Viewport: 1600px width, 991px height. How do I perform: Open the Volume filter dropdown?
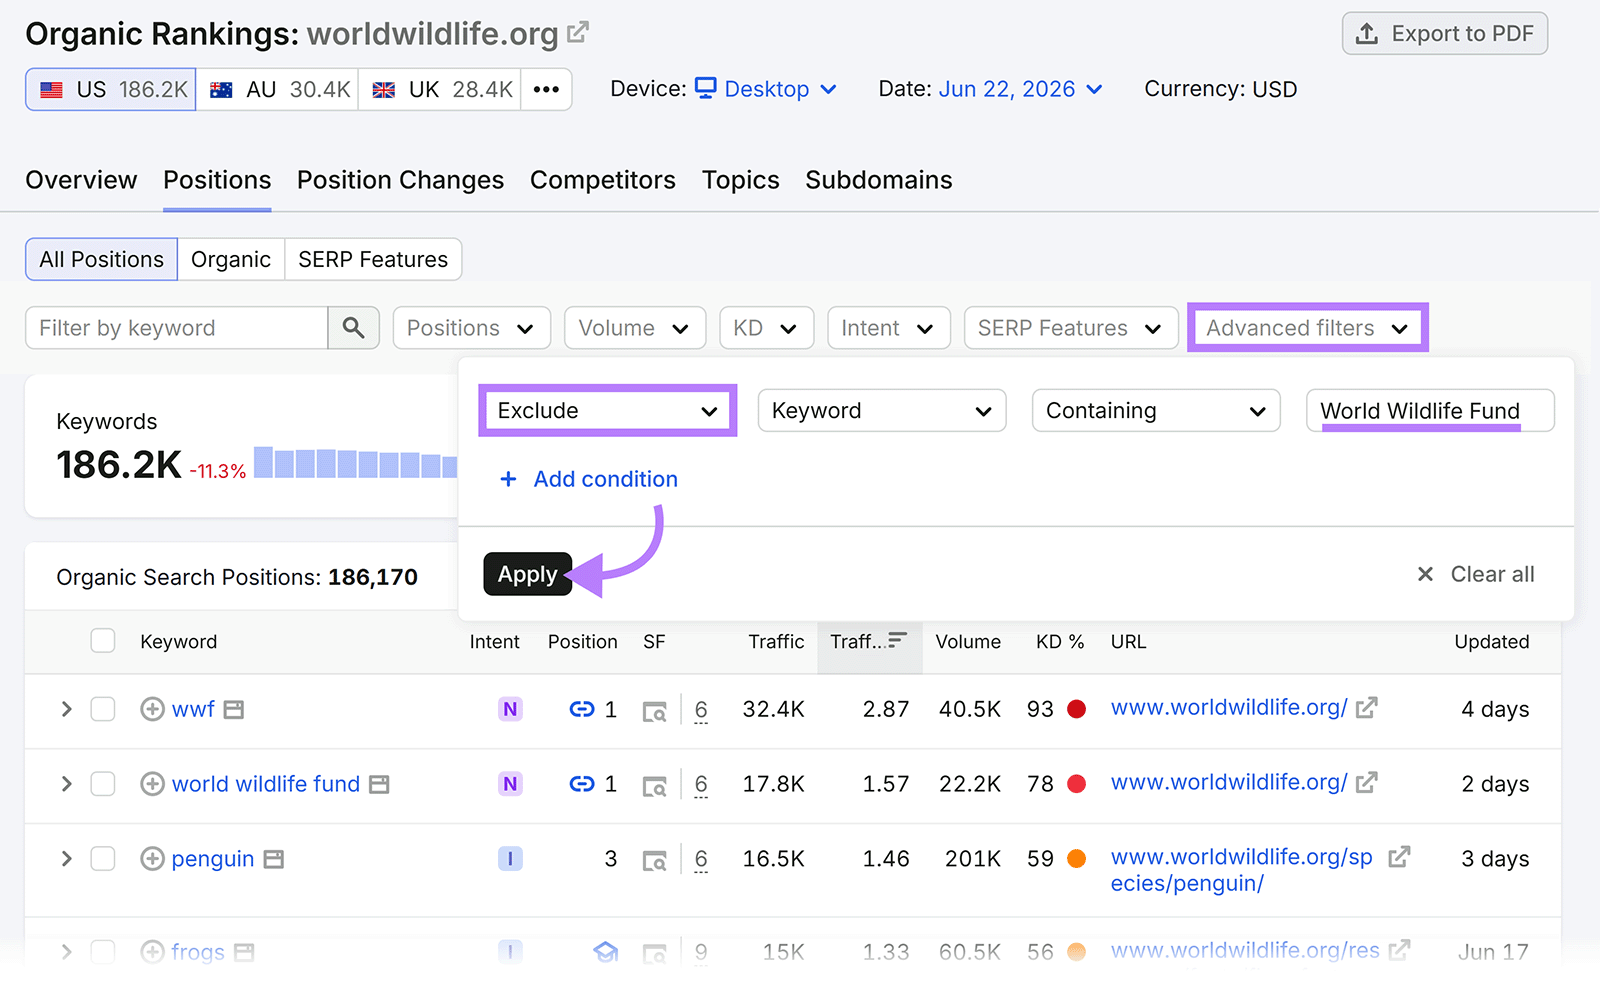pos(635,328)
